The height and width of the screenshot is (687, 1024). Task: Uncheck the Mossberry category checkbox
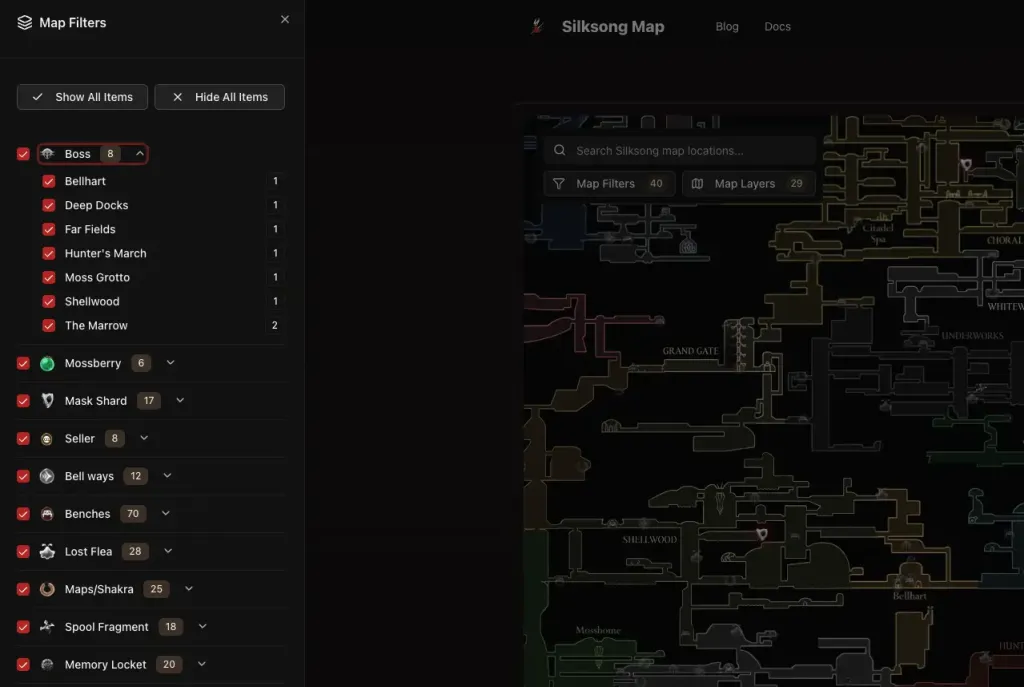(24, 364)
